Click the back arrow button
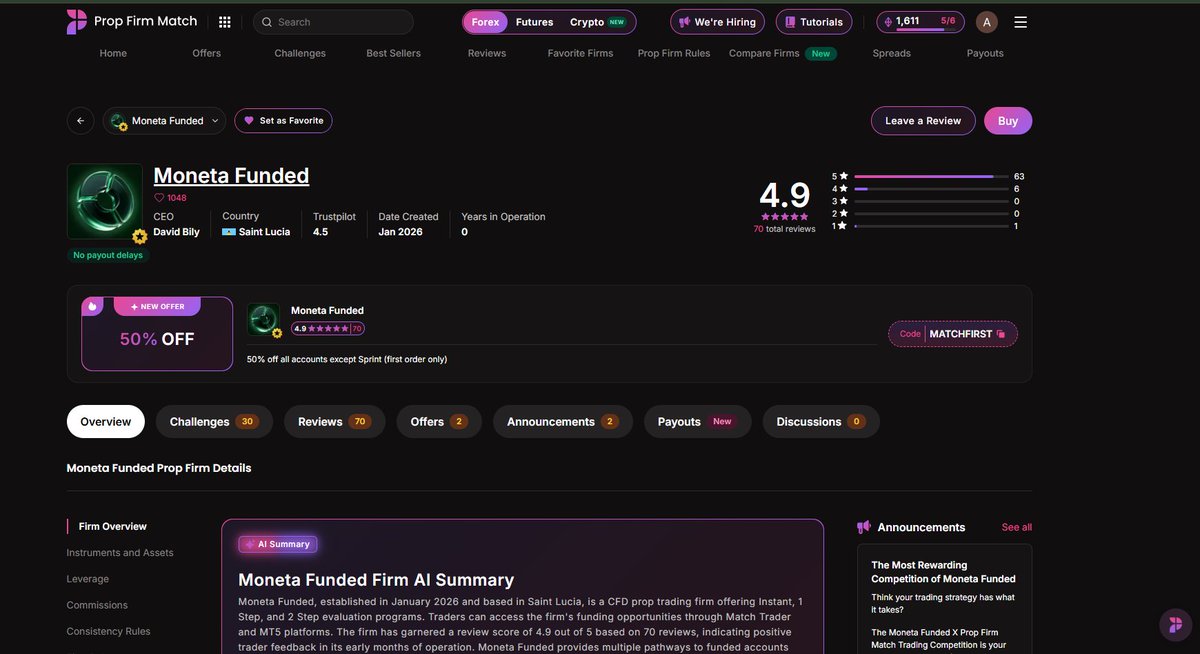This screenshot has width=1200, height=654. tap(80, 121)
